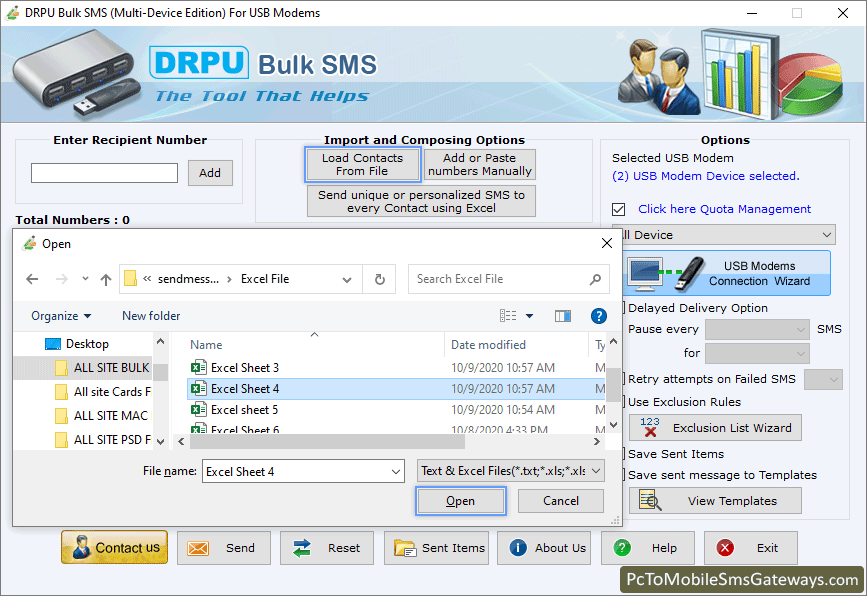Open ALL SITE MAC folder
This screenshot has height=596, width=867.
pyautogui.click(x=103, y=416)
